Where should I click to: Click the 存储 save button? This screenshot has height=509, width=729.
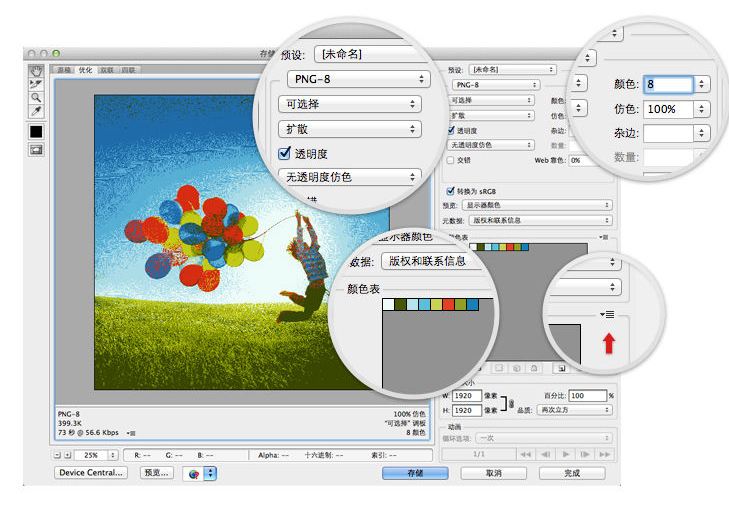[415, 473]
